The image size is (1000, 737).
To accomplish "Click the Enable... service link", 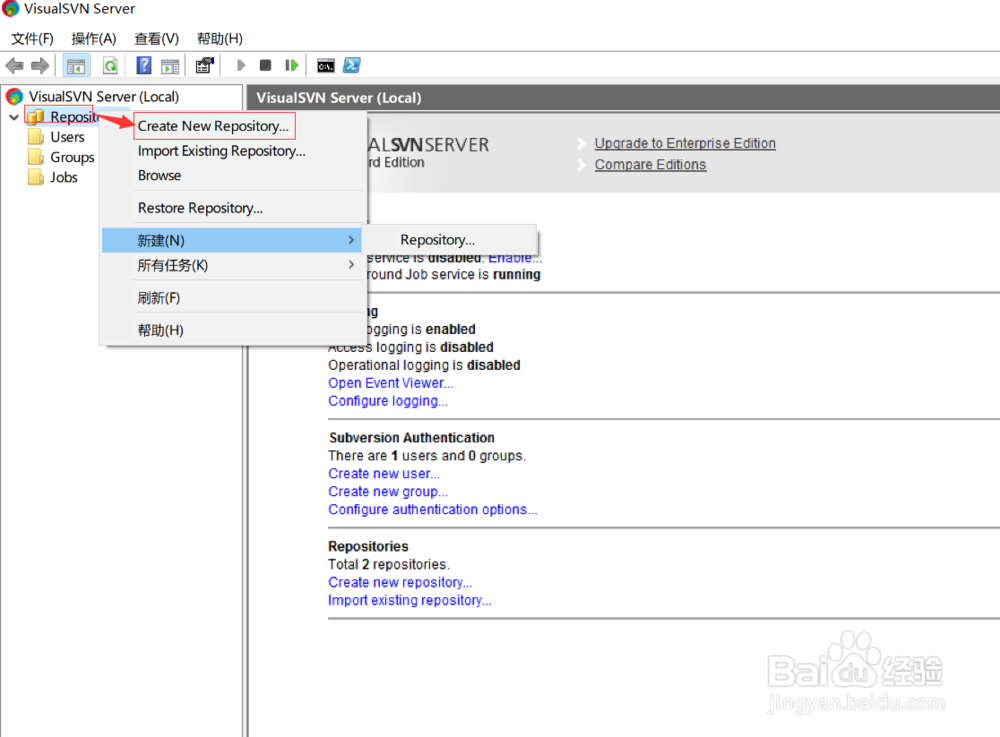I will coord(515,258).
